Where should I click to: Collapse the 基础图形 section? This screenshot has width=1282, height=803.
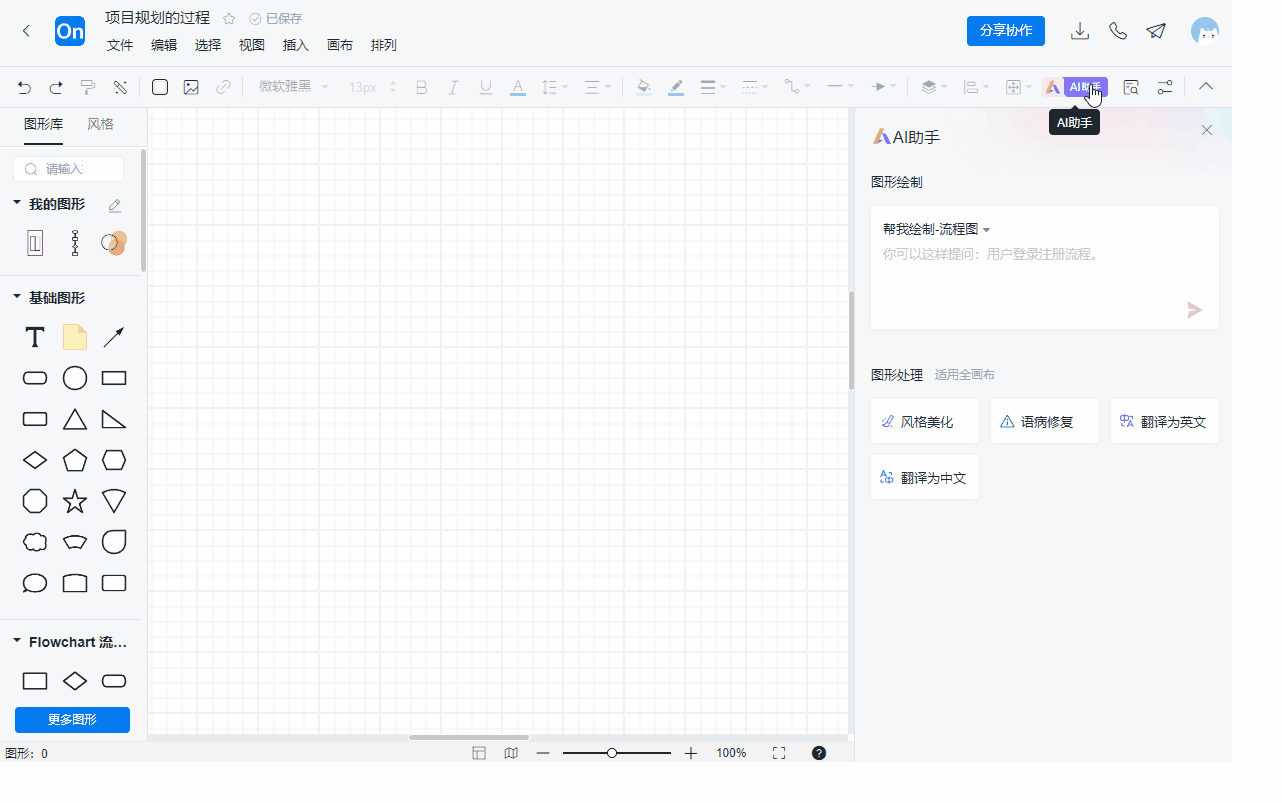click(16, 297)
